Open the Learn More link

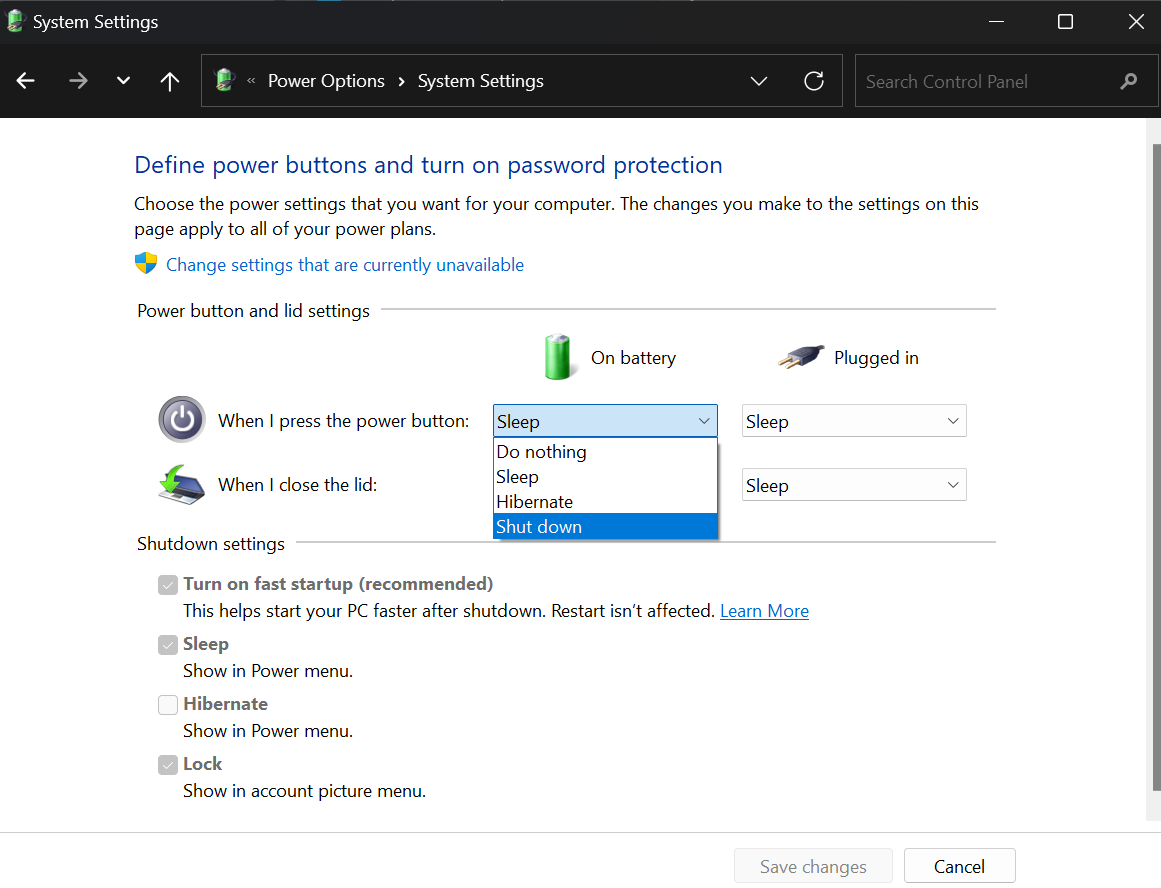point(764,611)
